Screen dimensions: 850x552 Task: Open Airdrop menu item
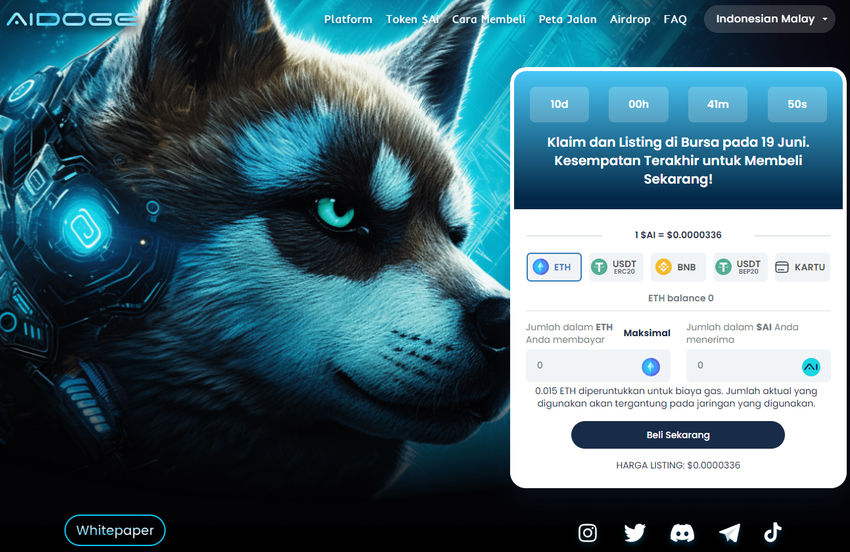point(630,20)
